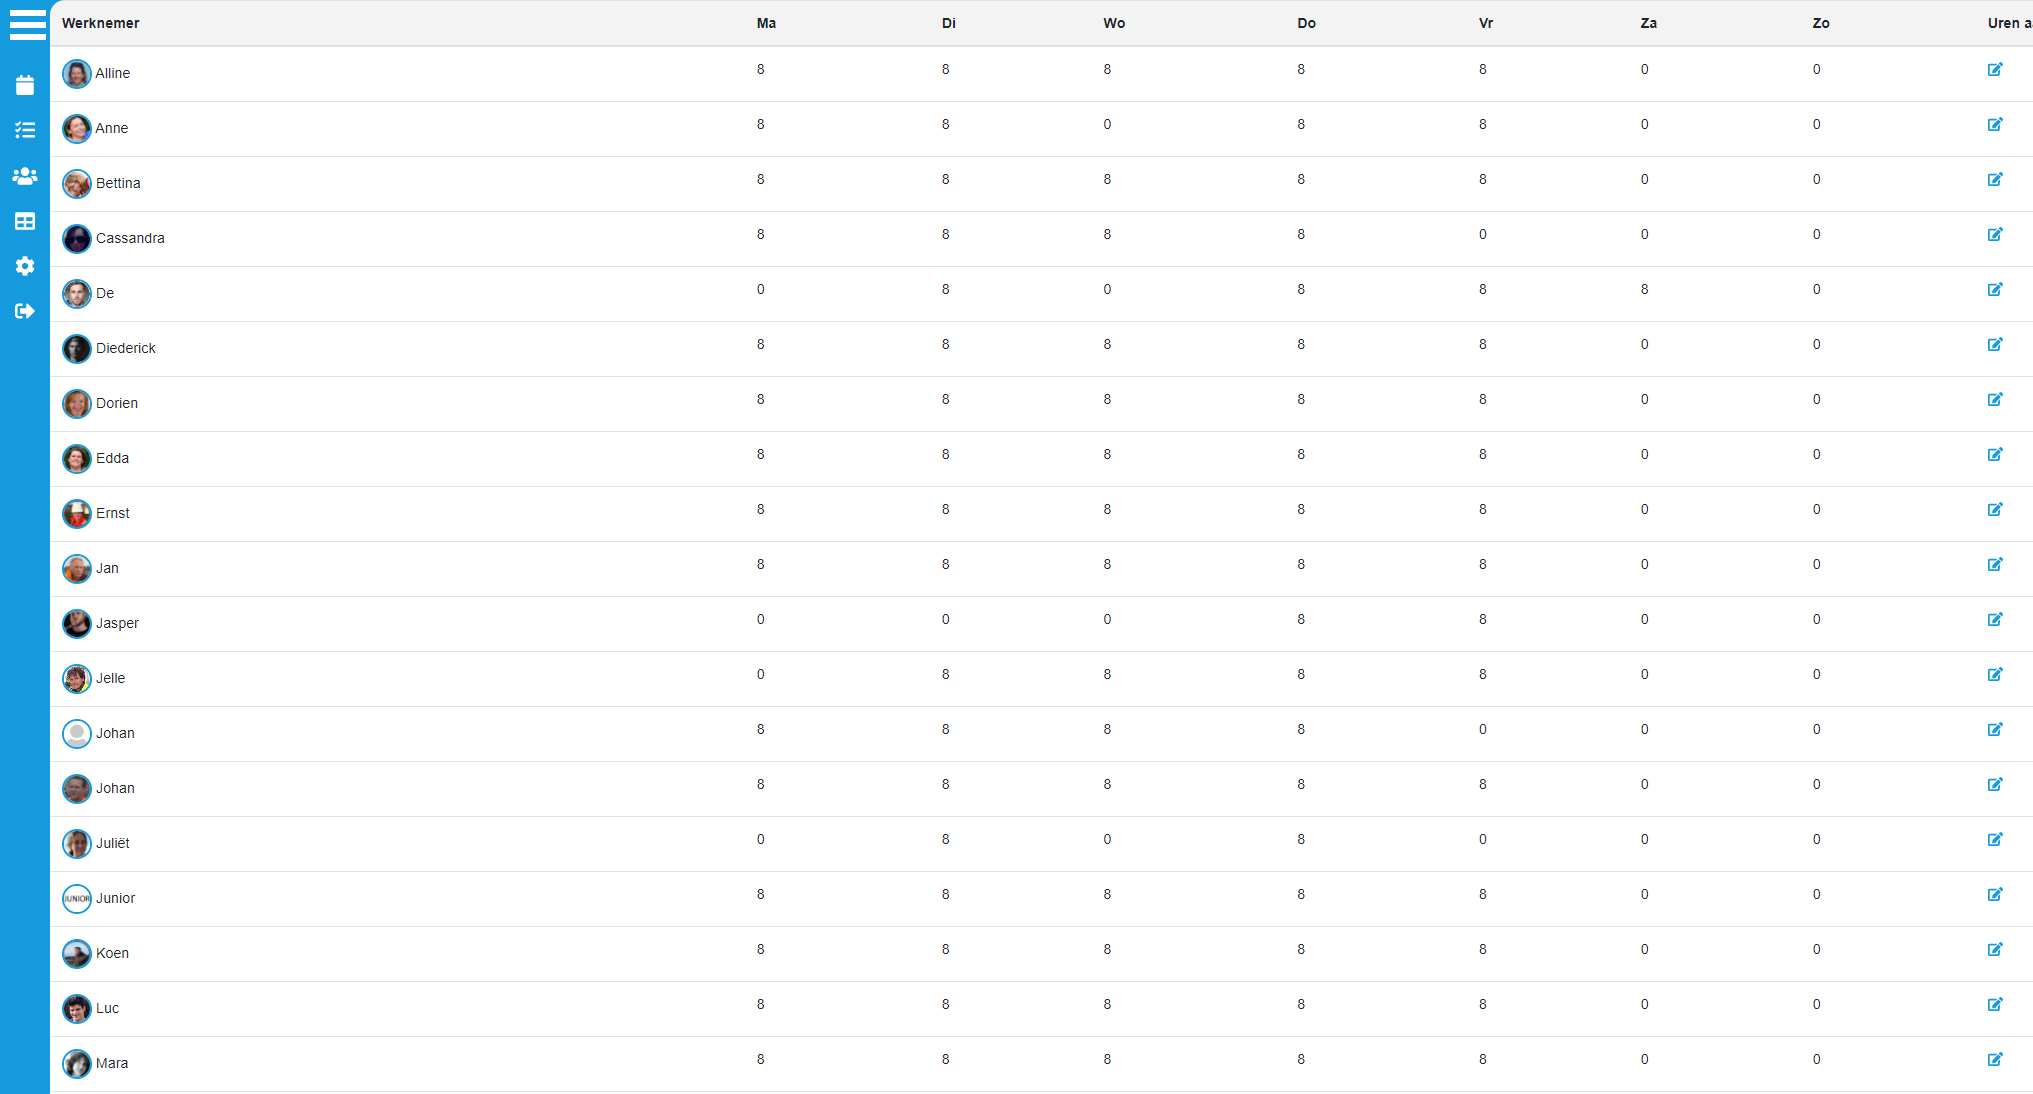The image size is (2033, 1094).
Task: Open the task list icon in the sidebar
Action: pyautogui.click(x=25, y=130)
